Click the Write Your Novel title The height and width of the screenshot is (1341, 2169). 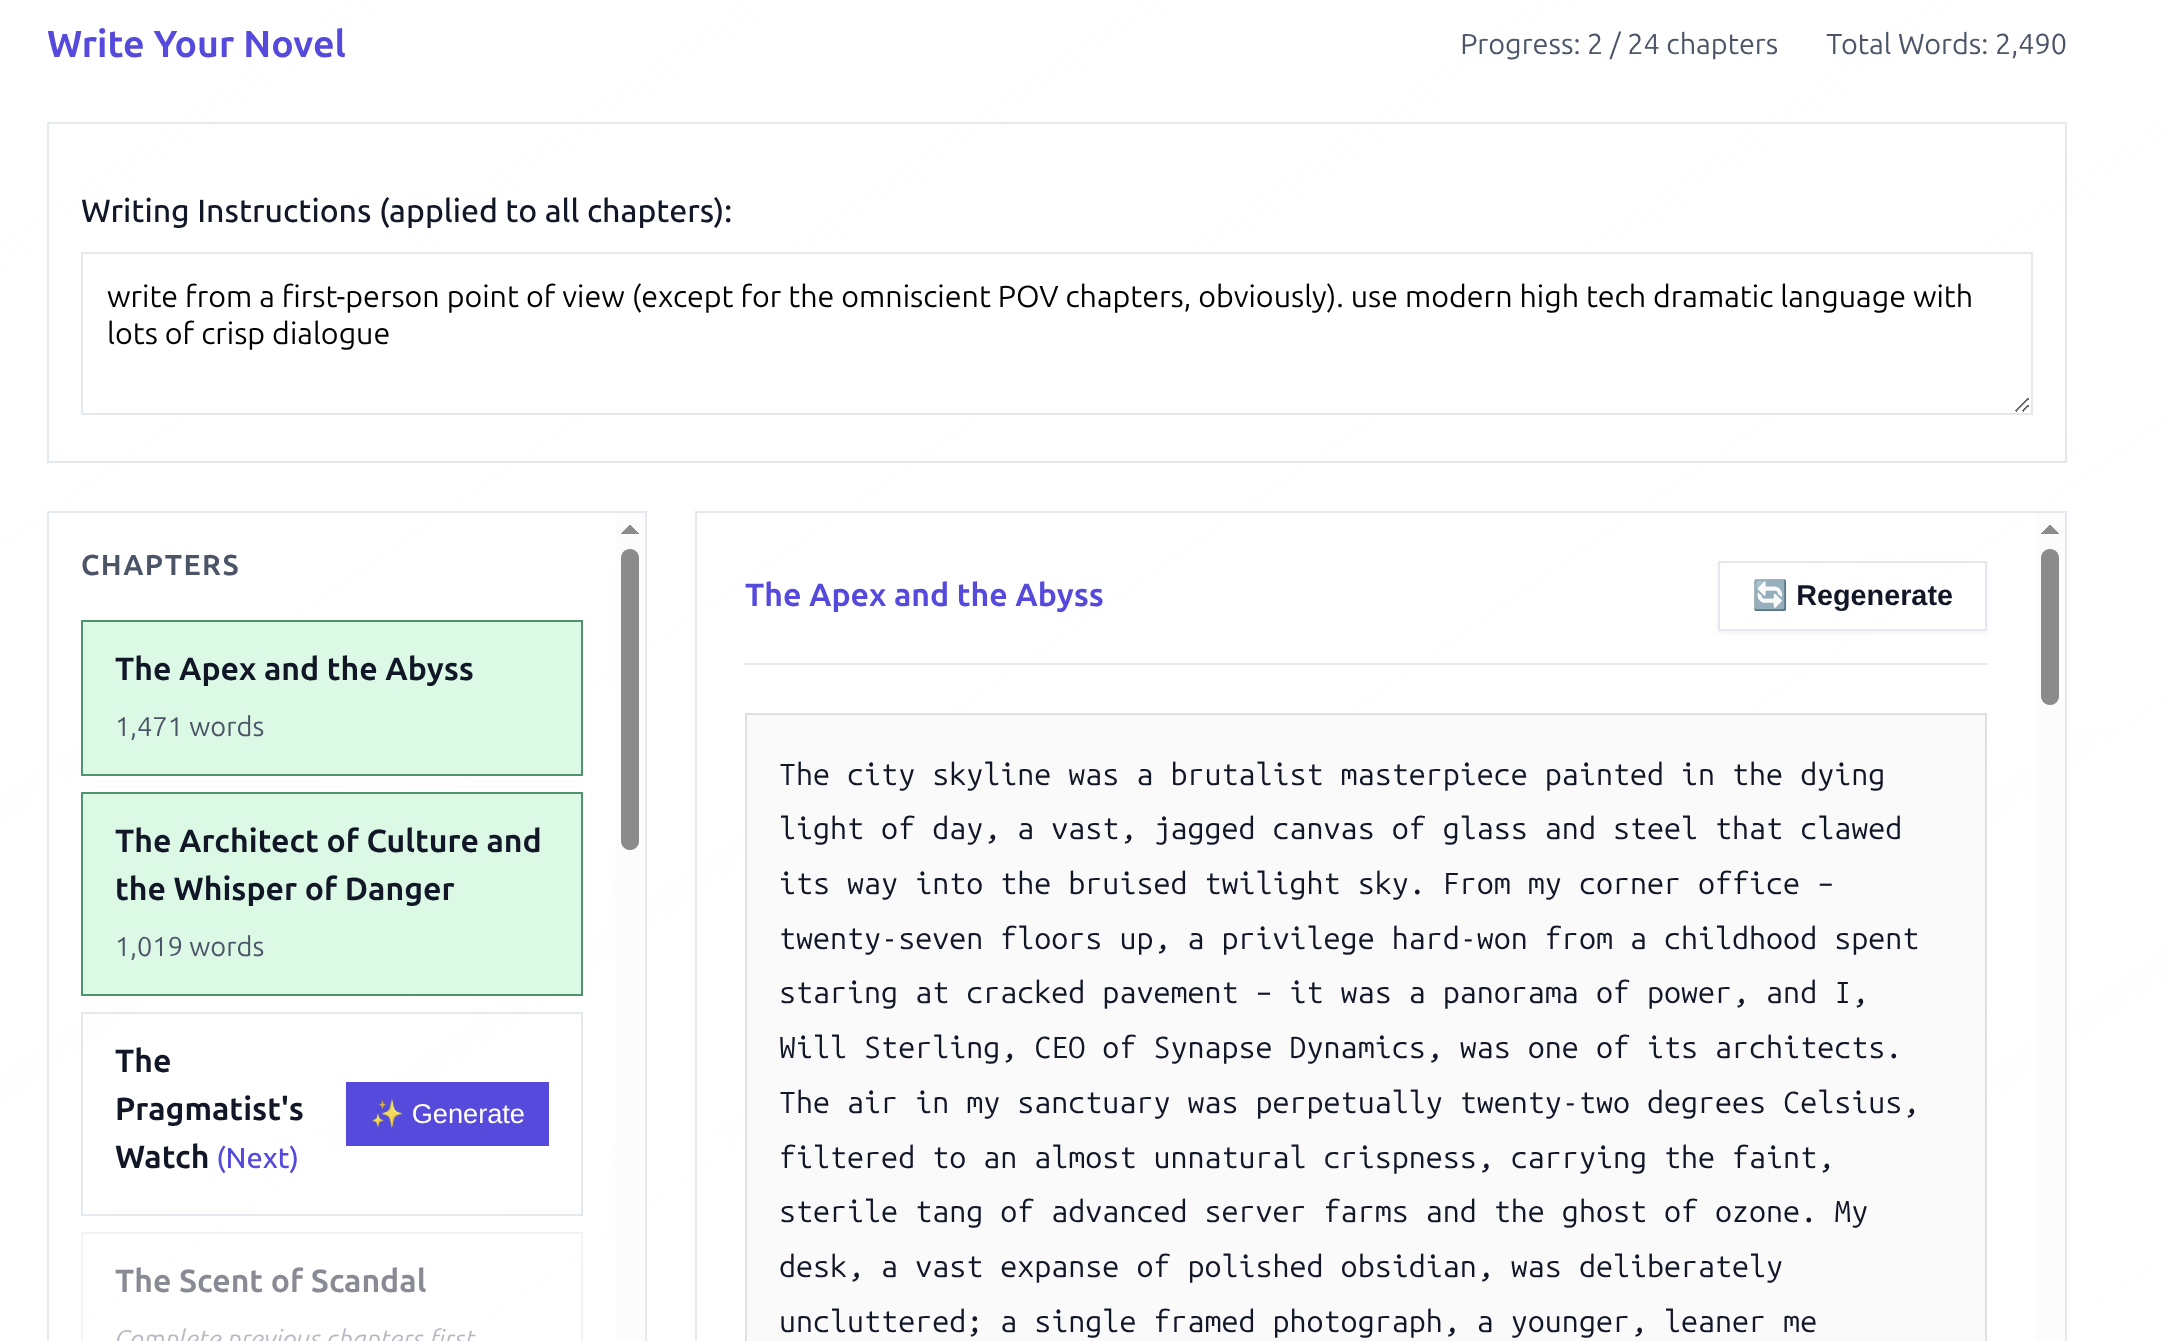pos(196,44)
